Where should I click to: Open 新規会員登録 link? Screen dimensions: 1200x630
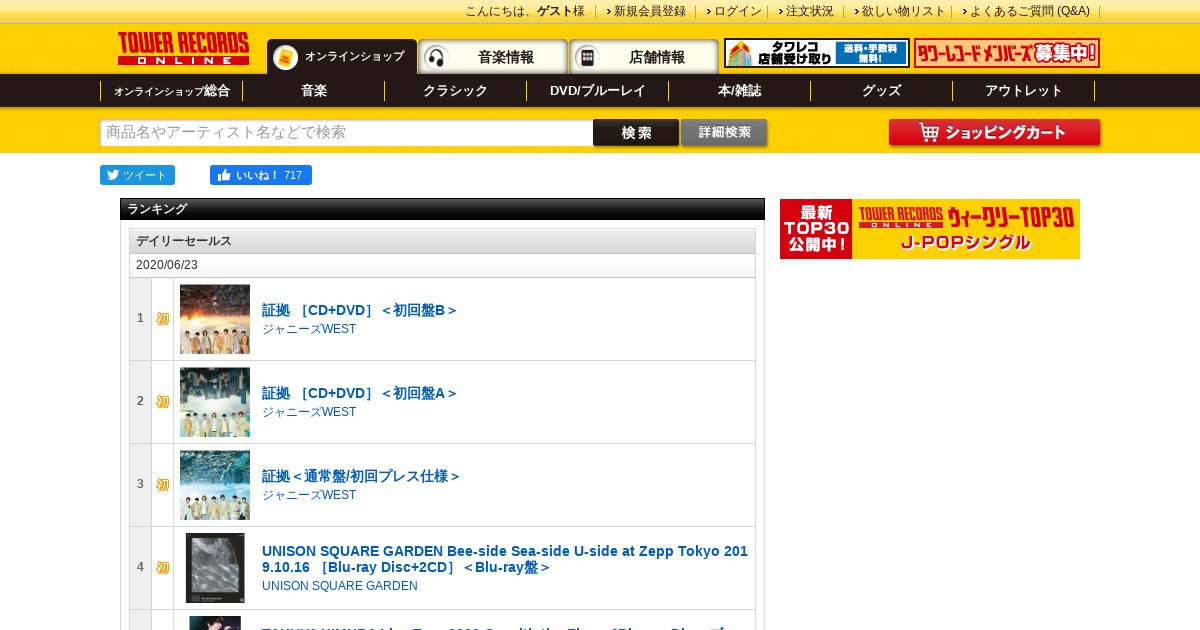(x=650, y=11)
